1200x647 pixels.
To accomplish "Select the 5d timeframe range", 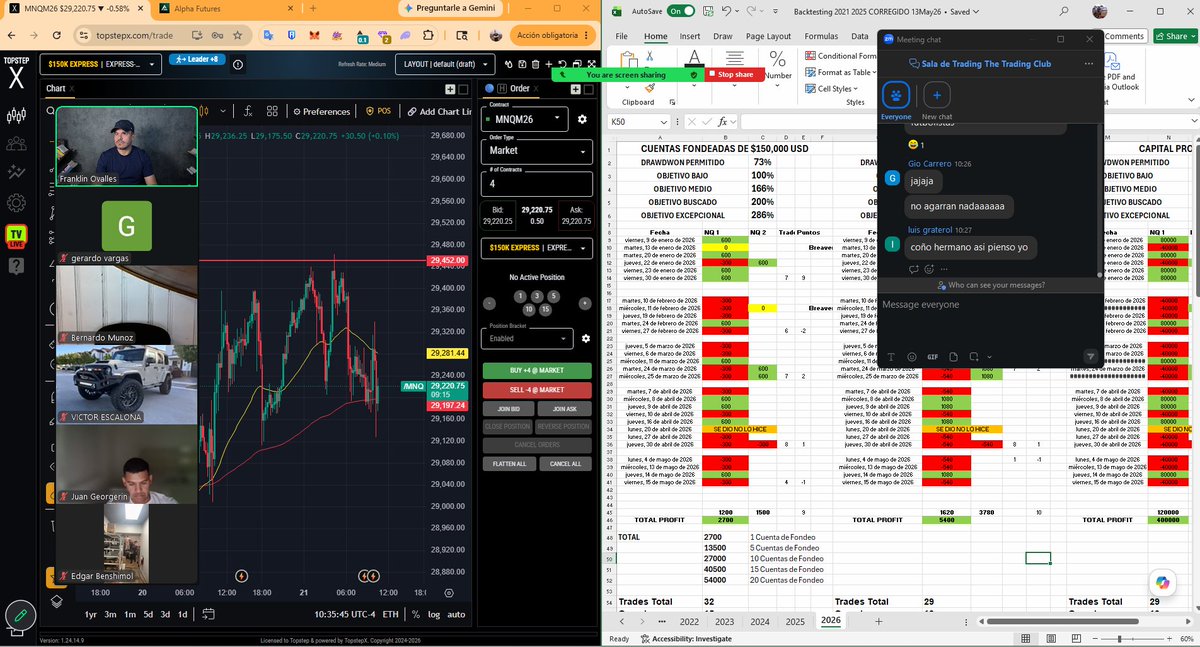I will coord(148,614).
